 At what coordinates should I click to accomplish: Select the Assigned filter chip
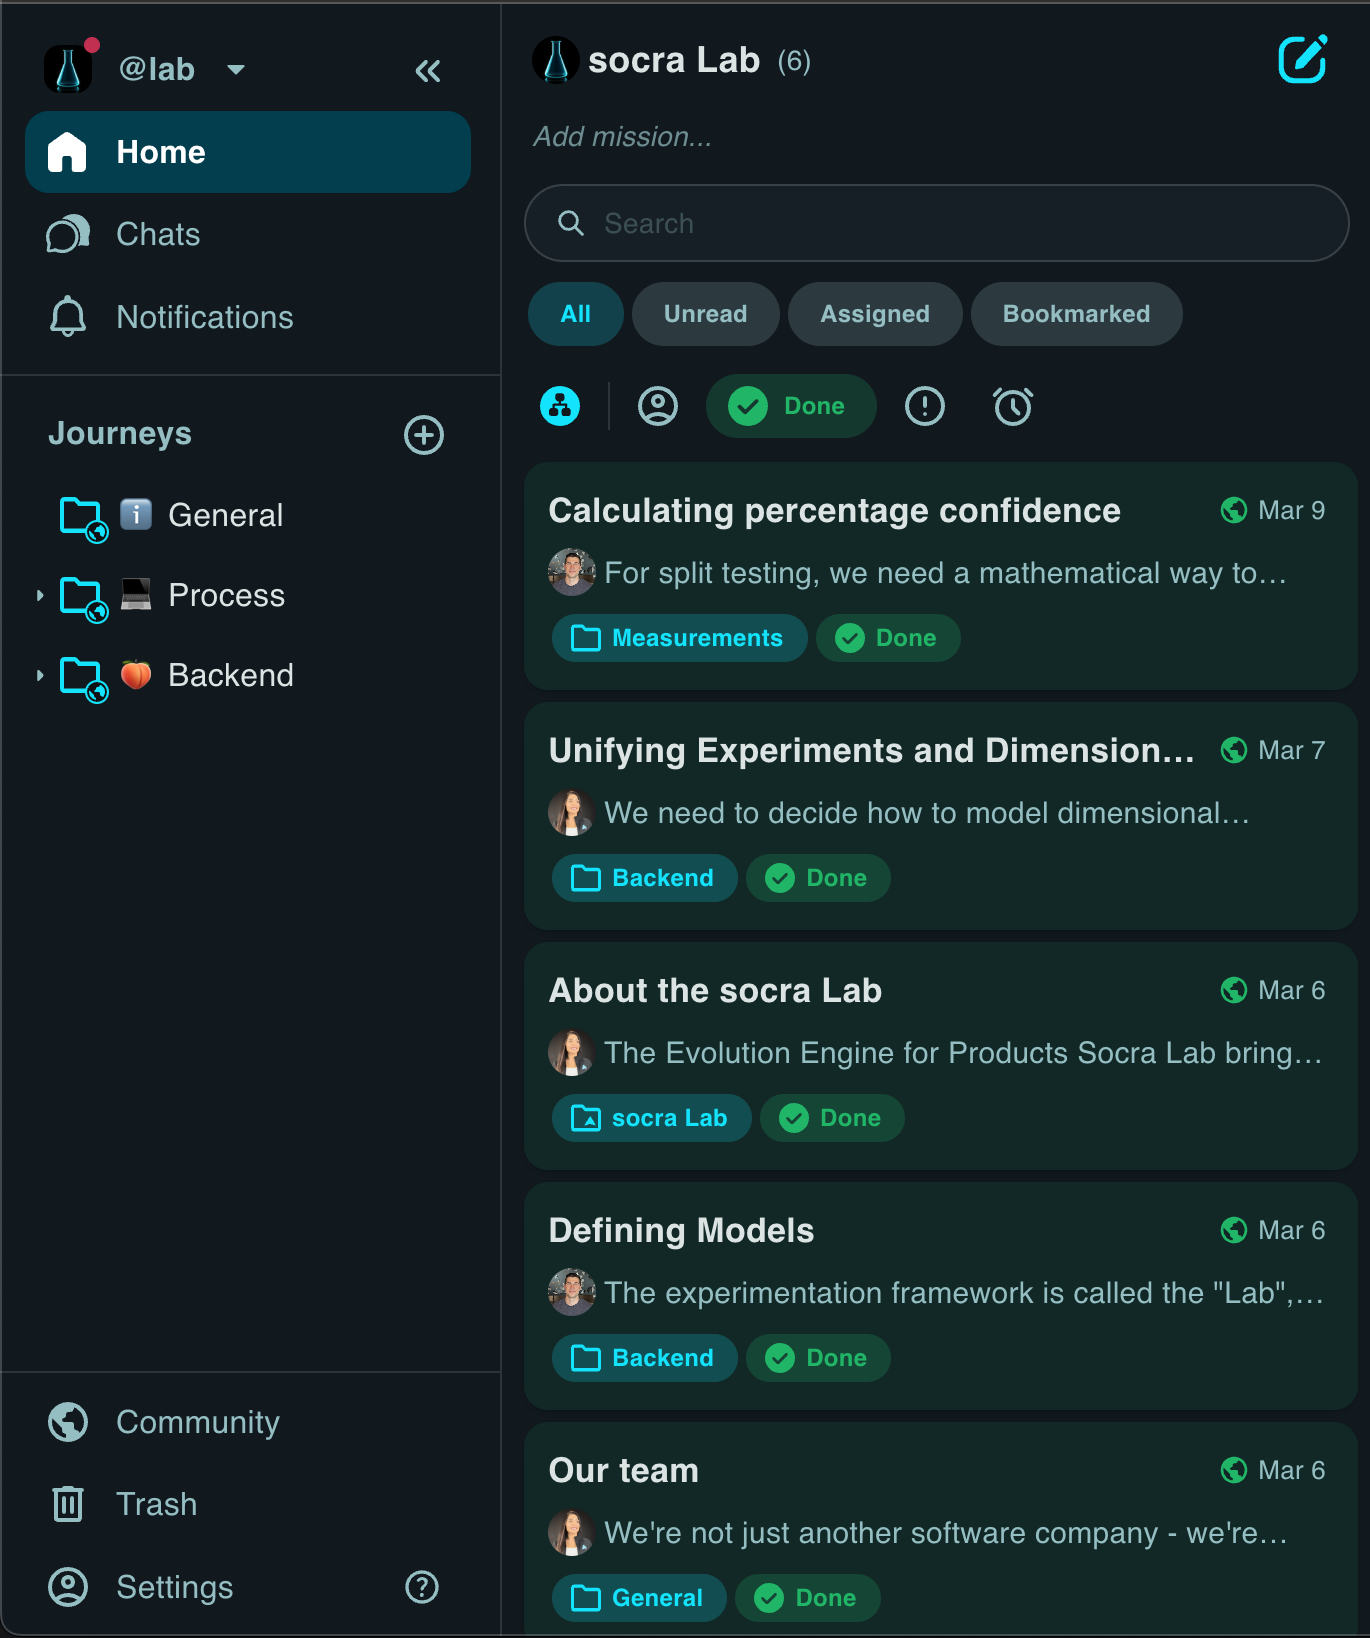pyautogui.click(x=875, y=314)
